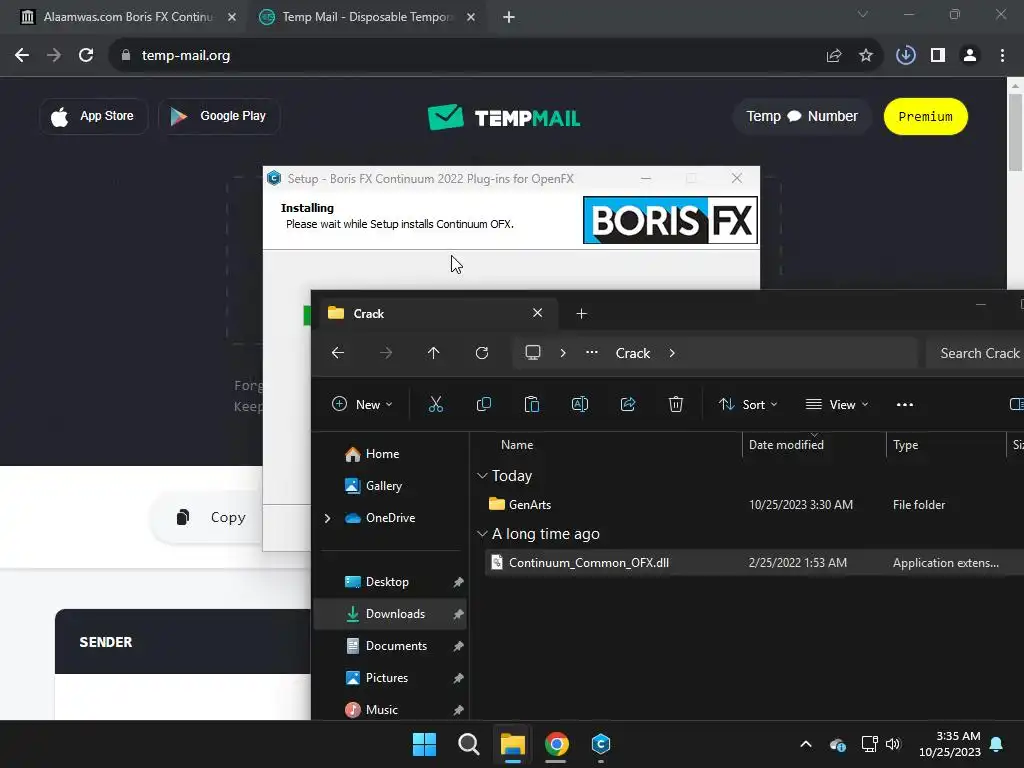Open the Chrome profile icon
Viewport: 1024px width, 768px height.
click(x=970, y=56)
